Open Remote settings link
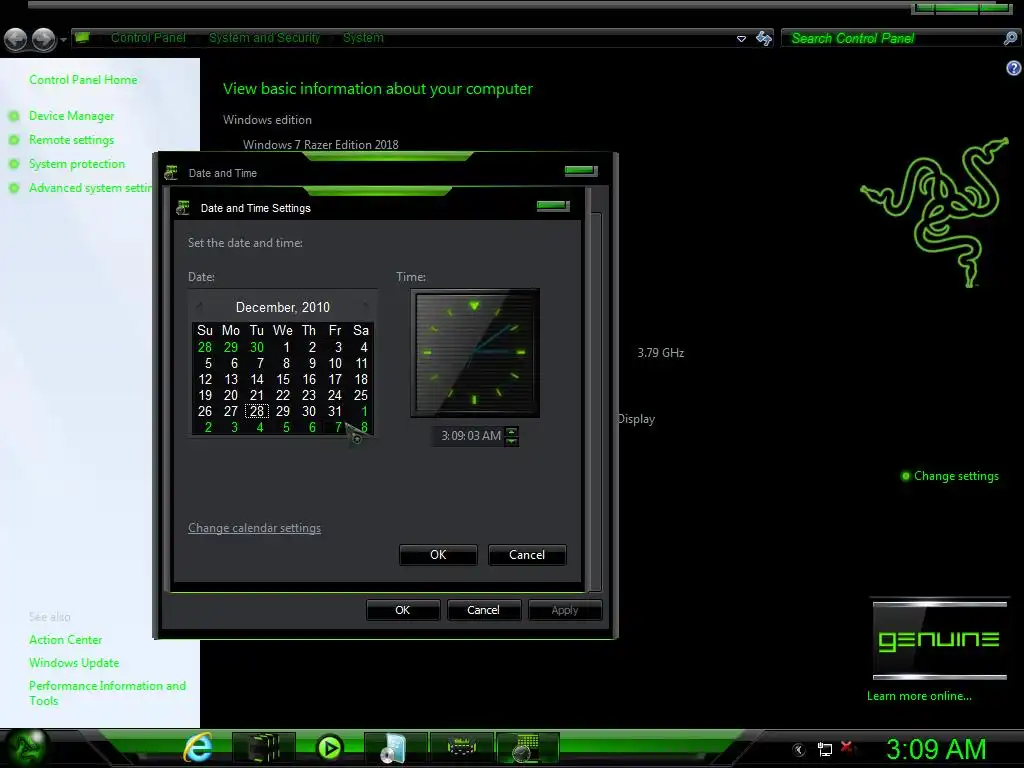This screenshot has width=1024, height=768. click(x=71, y=140)
